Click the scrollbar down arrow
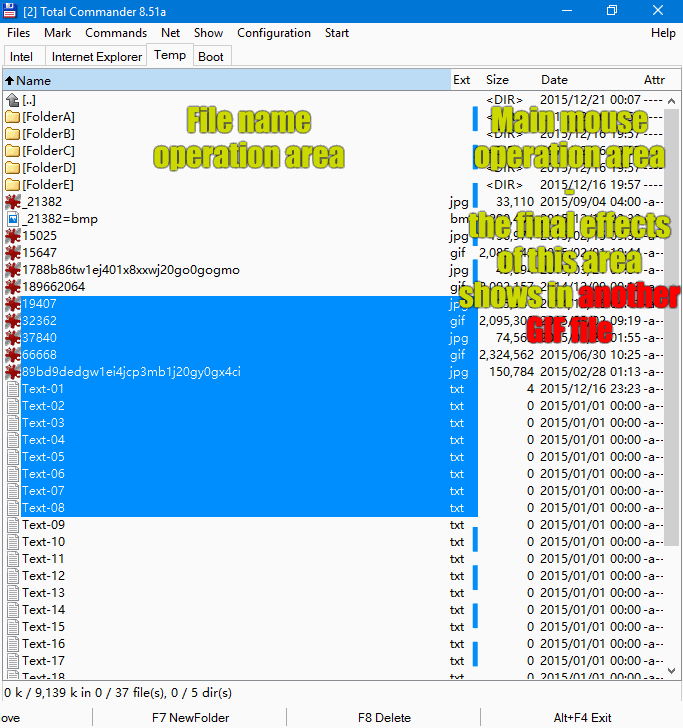This screenshot has height=728, width=683. [671, 670]
